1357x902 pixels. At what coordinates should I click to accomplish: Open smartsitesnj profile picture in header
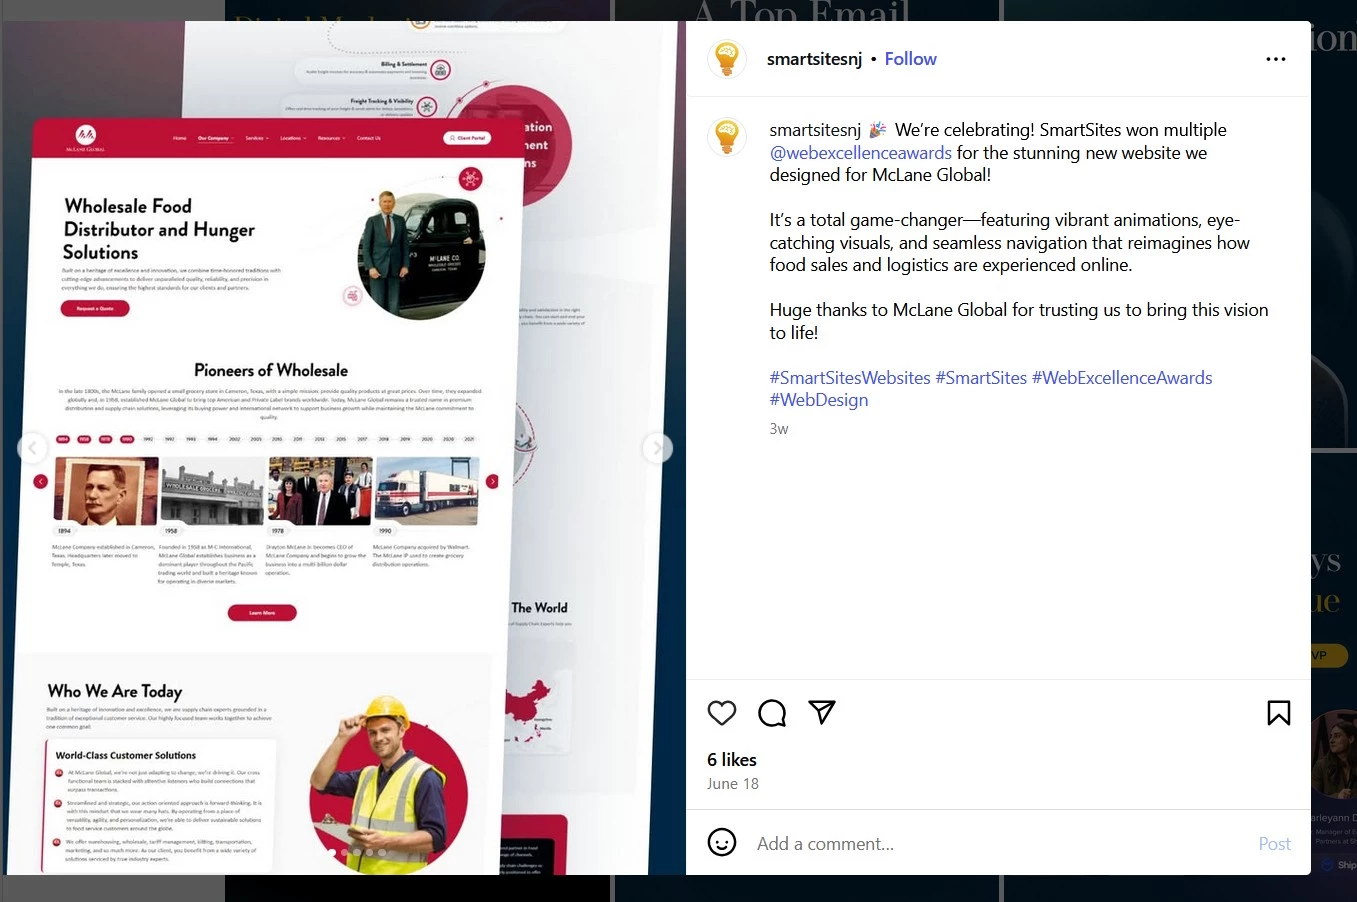(727, 59)
